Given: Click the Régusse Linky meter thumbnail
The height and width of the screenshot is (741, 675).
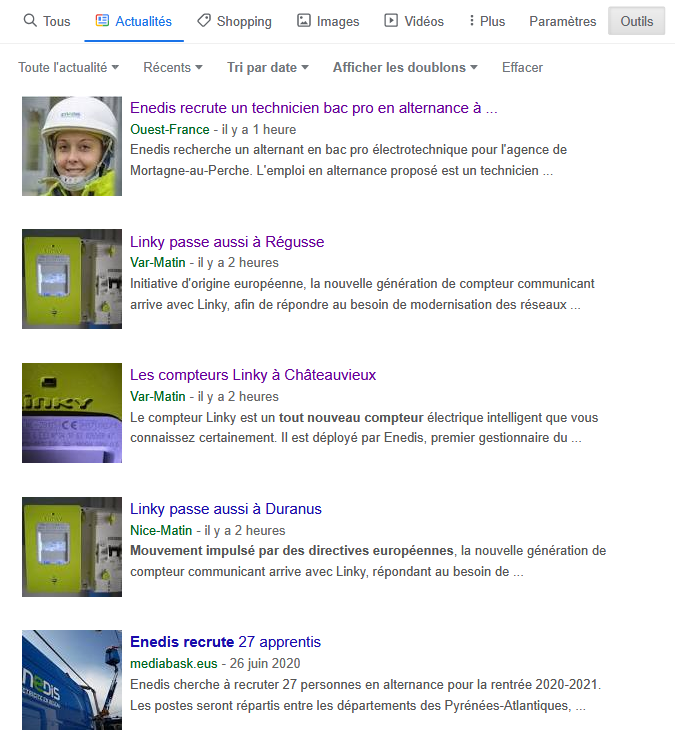Looking at the screenshot, I should (72, 279).
